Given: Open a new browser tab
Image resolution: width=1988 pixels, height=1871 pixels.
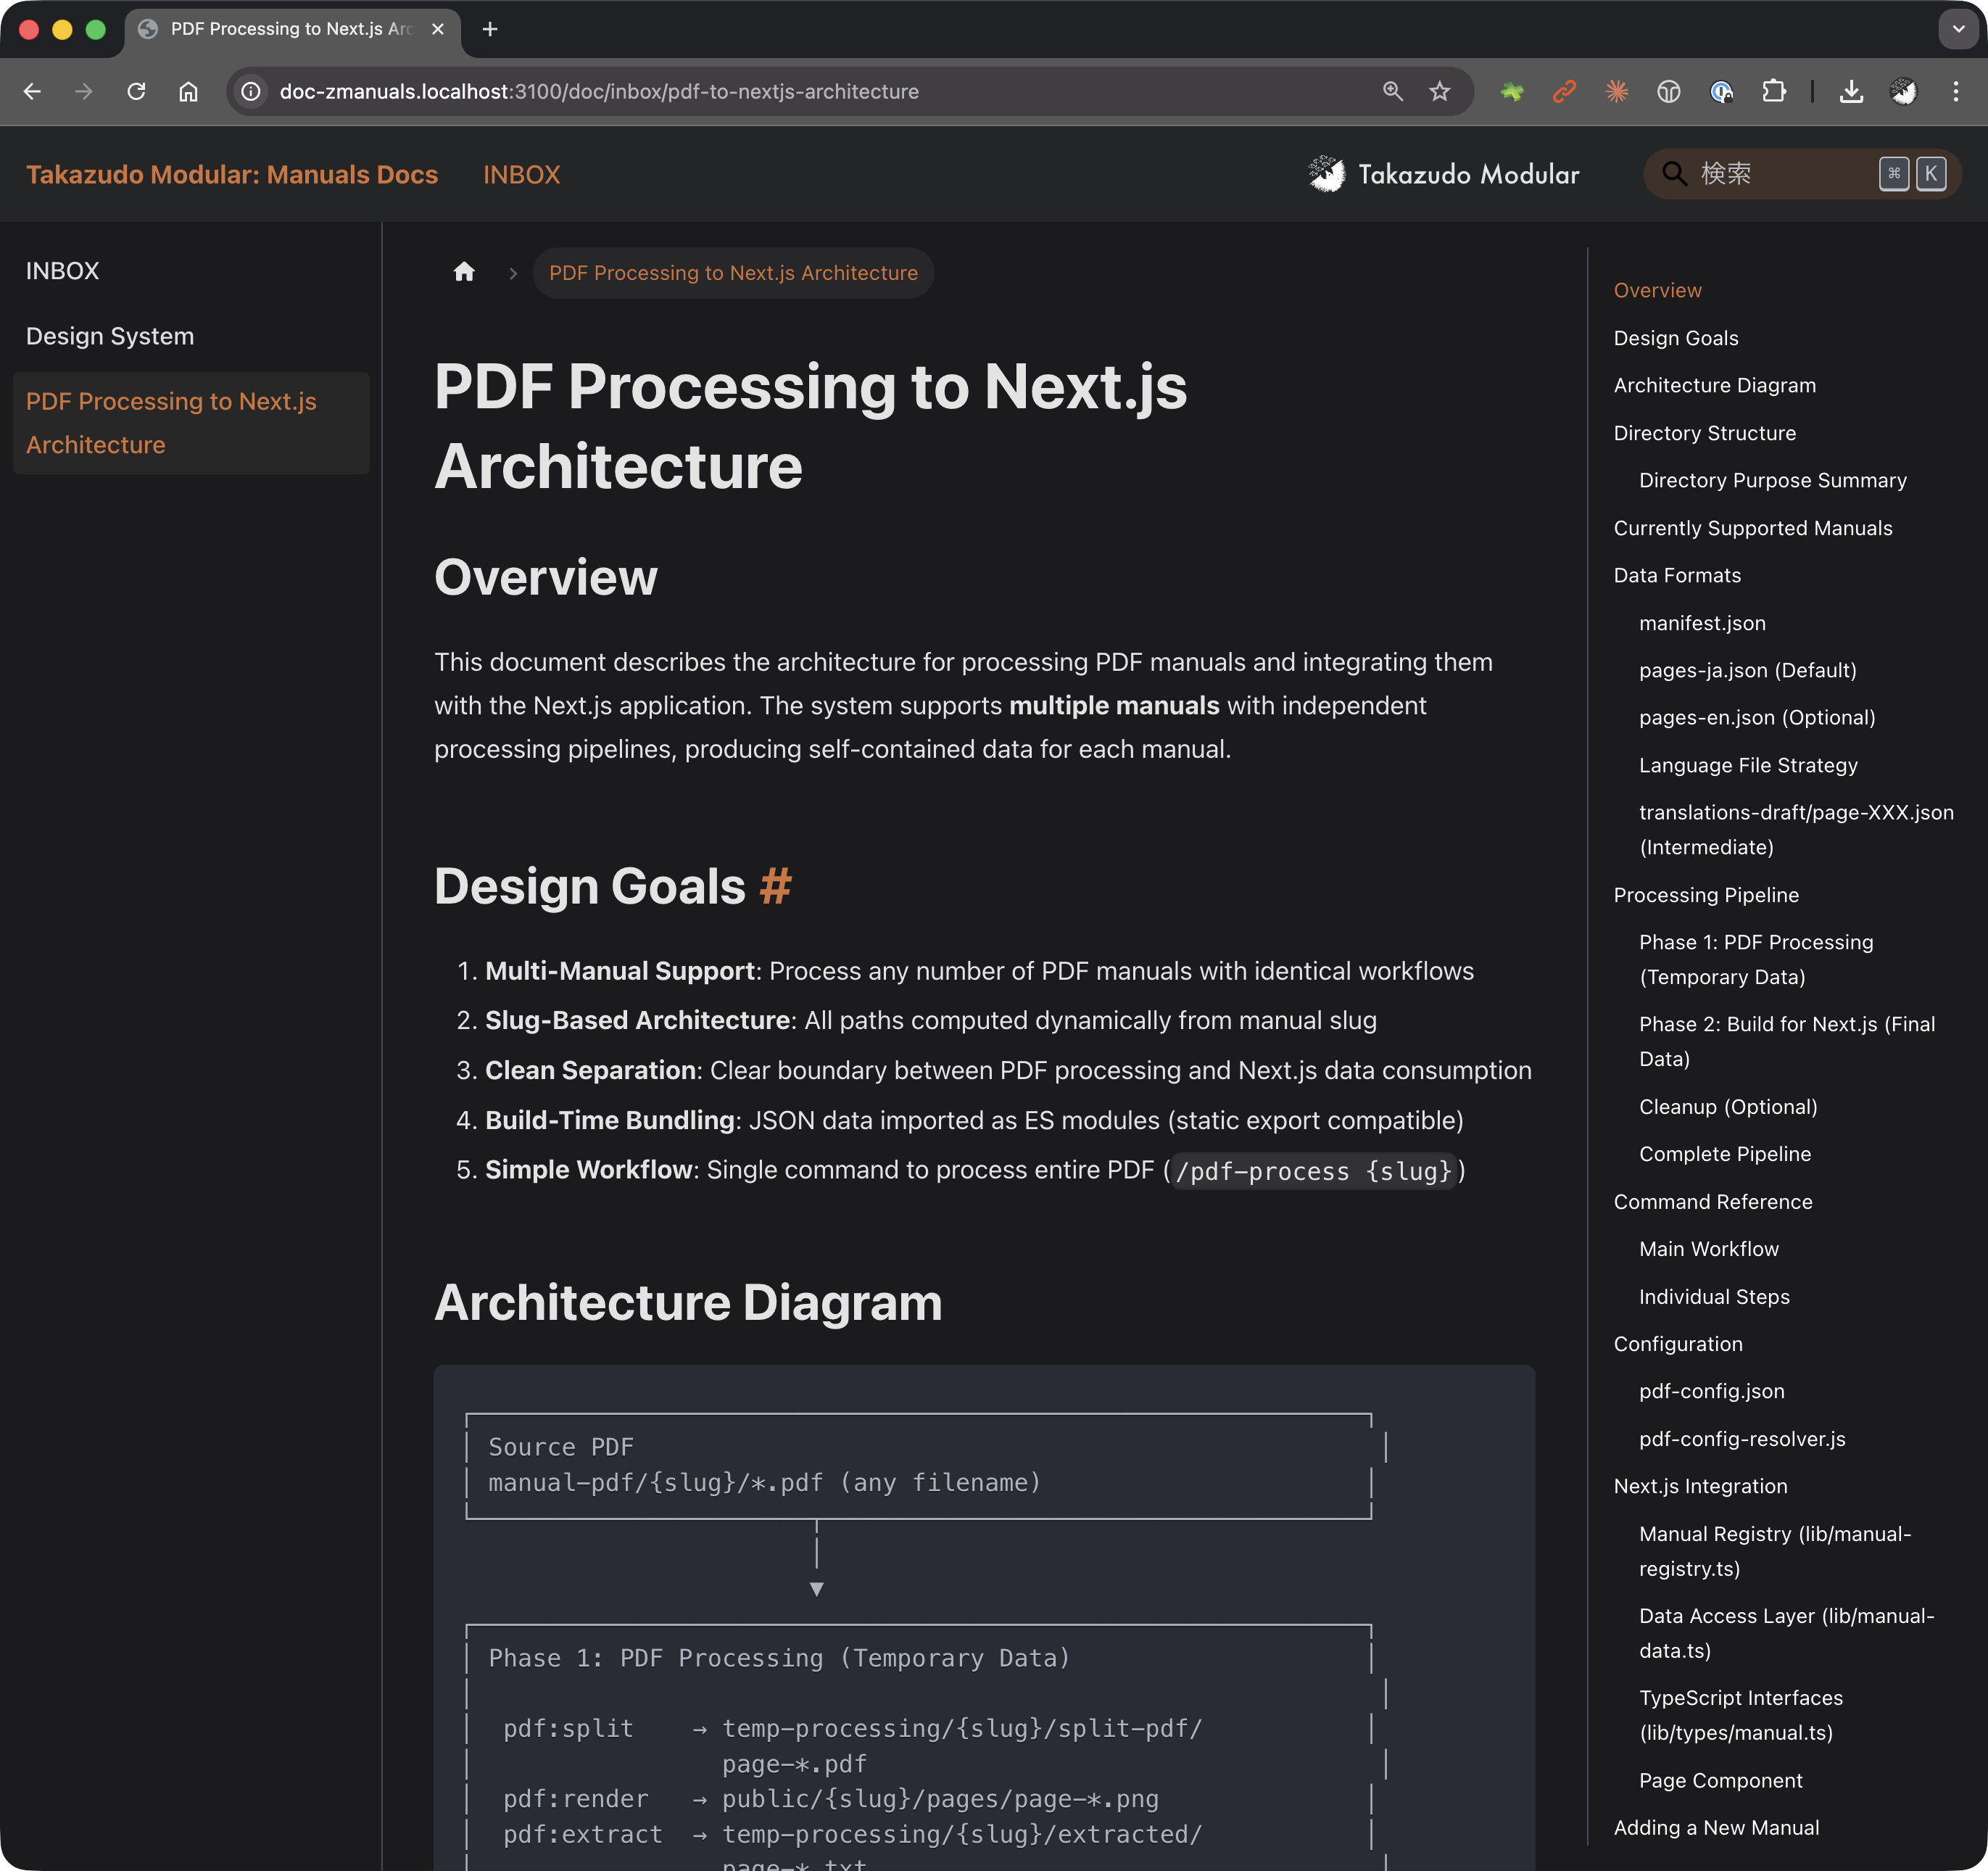Looking at the screenshot, I should tap(490, 29).
